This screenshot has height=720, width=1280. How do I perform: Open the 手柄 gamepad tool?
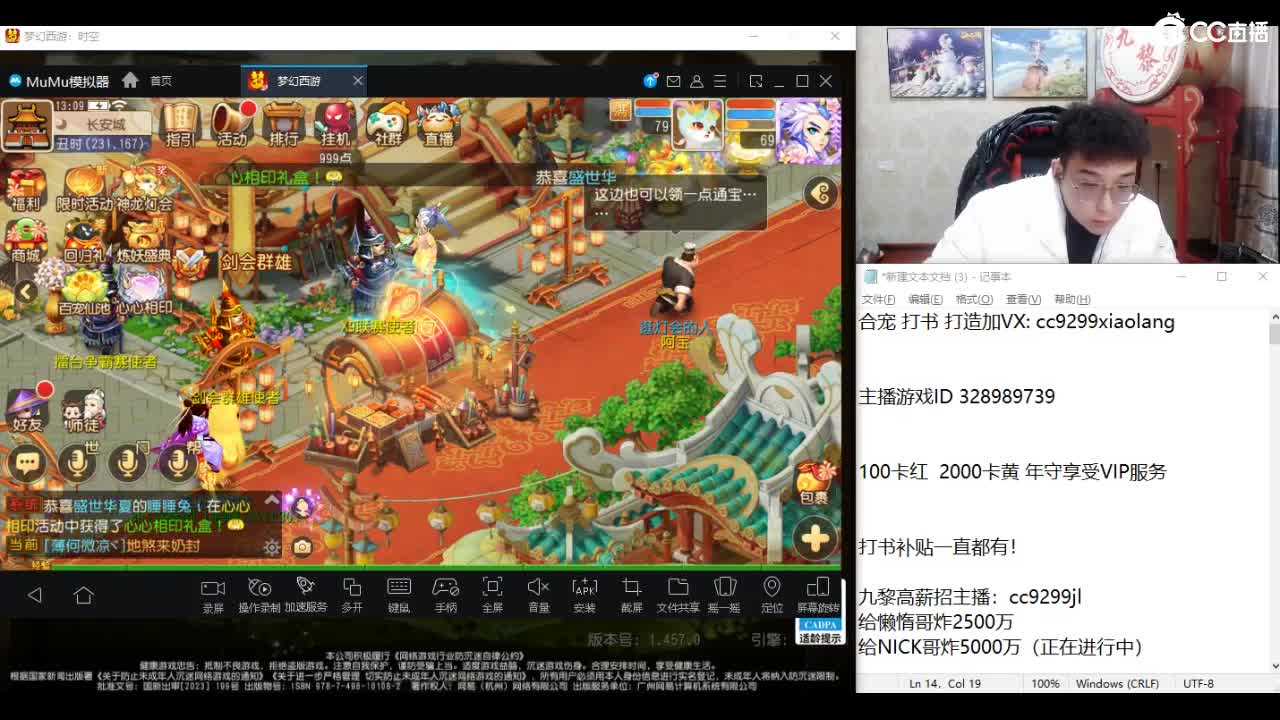[x=445, y=595]
